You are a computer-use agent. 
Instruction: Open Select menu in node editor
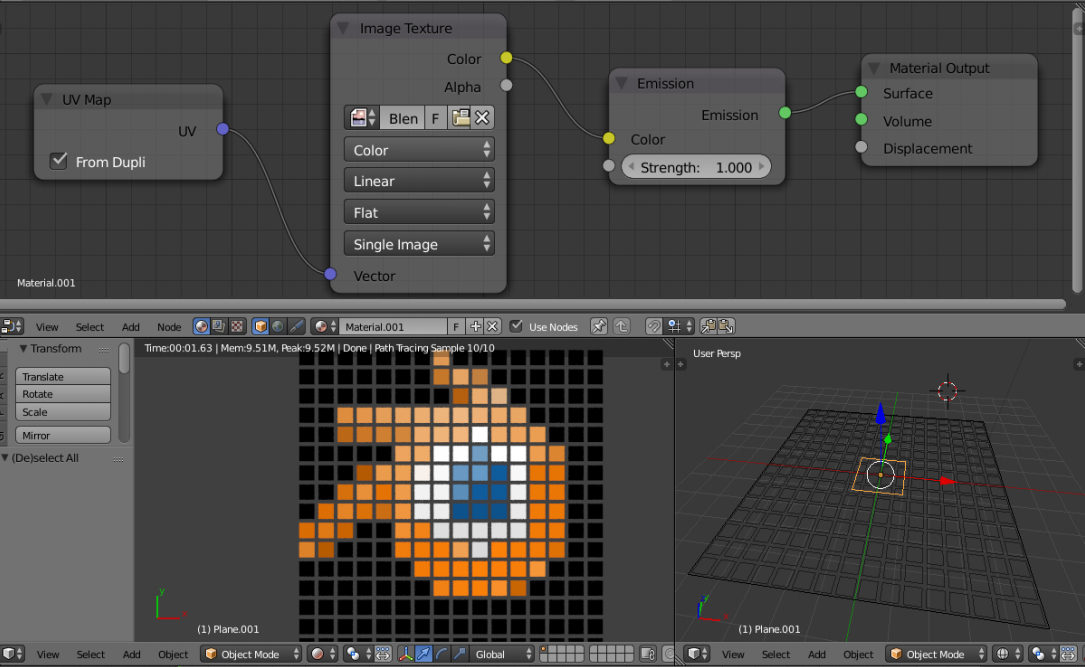click(90, 327)
